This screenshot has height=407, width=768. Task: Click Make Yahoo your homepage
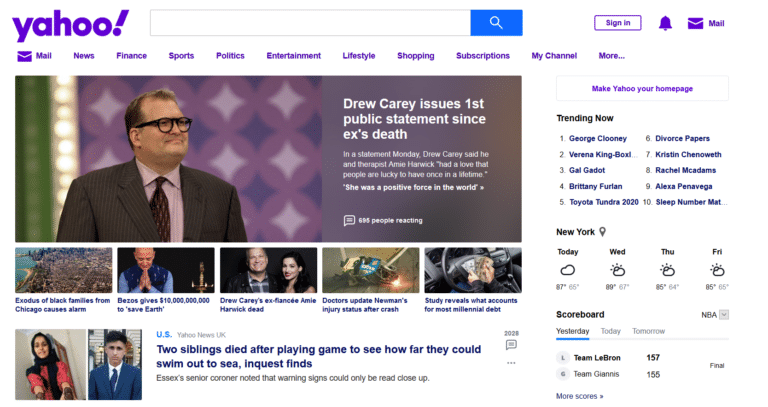[642, 88]
